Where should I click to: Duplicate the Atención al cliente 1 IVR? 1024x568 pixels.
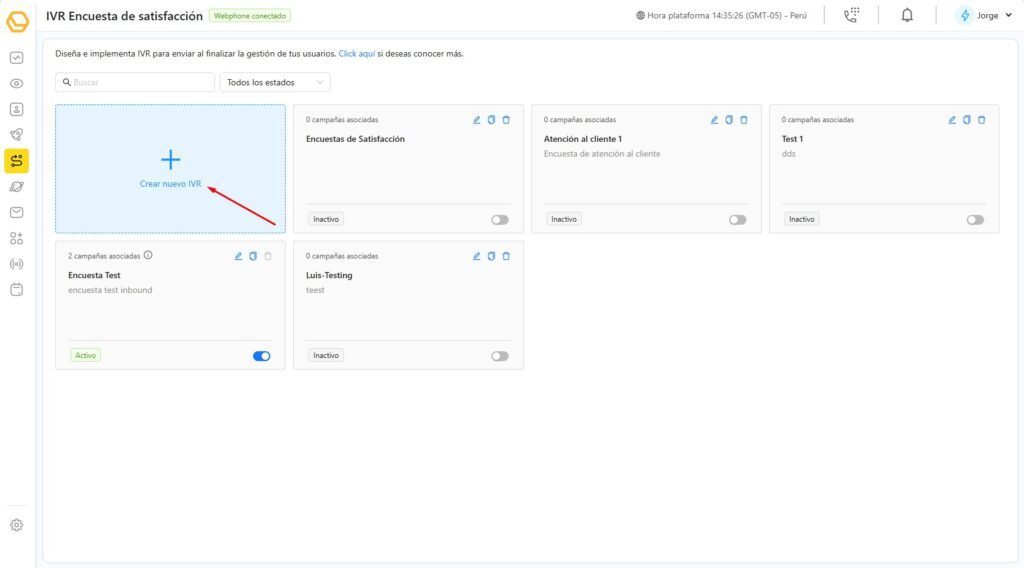pos(729,120)
